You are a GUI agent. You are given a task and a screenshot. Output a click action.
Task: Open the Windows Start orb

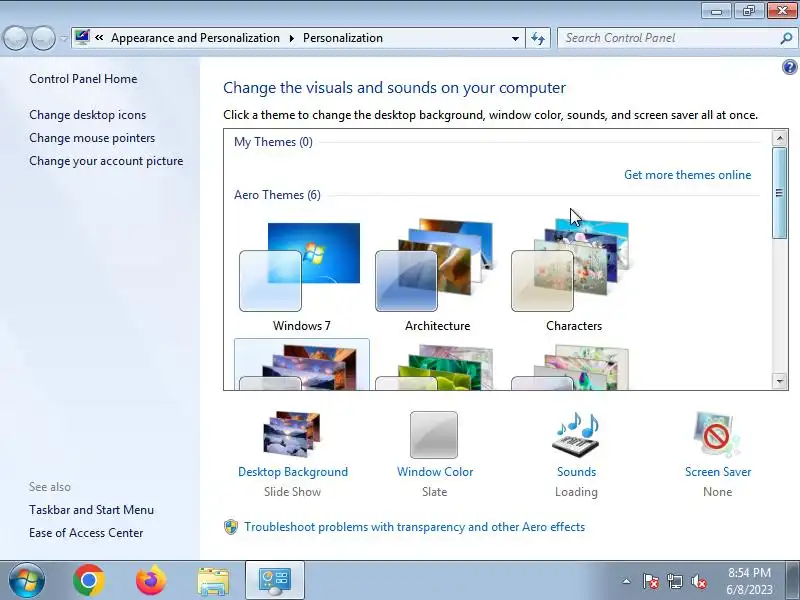coord(26,581)
